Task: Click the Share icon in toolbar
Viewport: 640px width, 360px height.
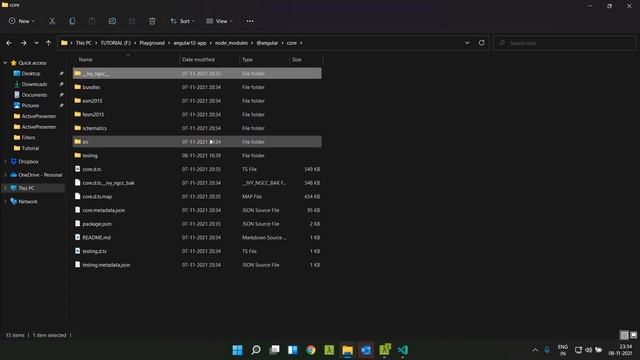Action: [132, 21]
